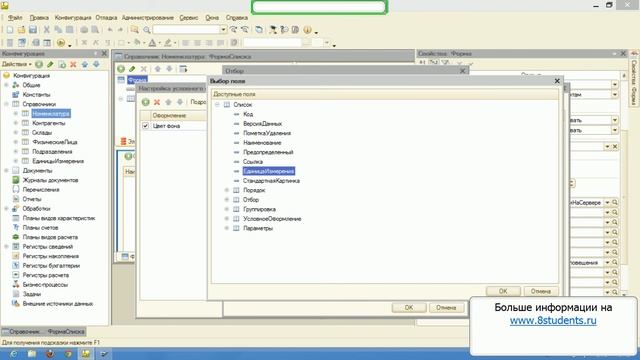This screenshot has width=640, height=360.
Task: Open the Конфигурация menu
Action: tap(73, 18)
